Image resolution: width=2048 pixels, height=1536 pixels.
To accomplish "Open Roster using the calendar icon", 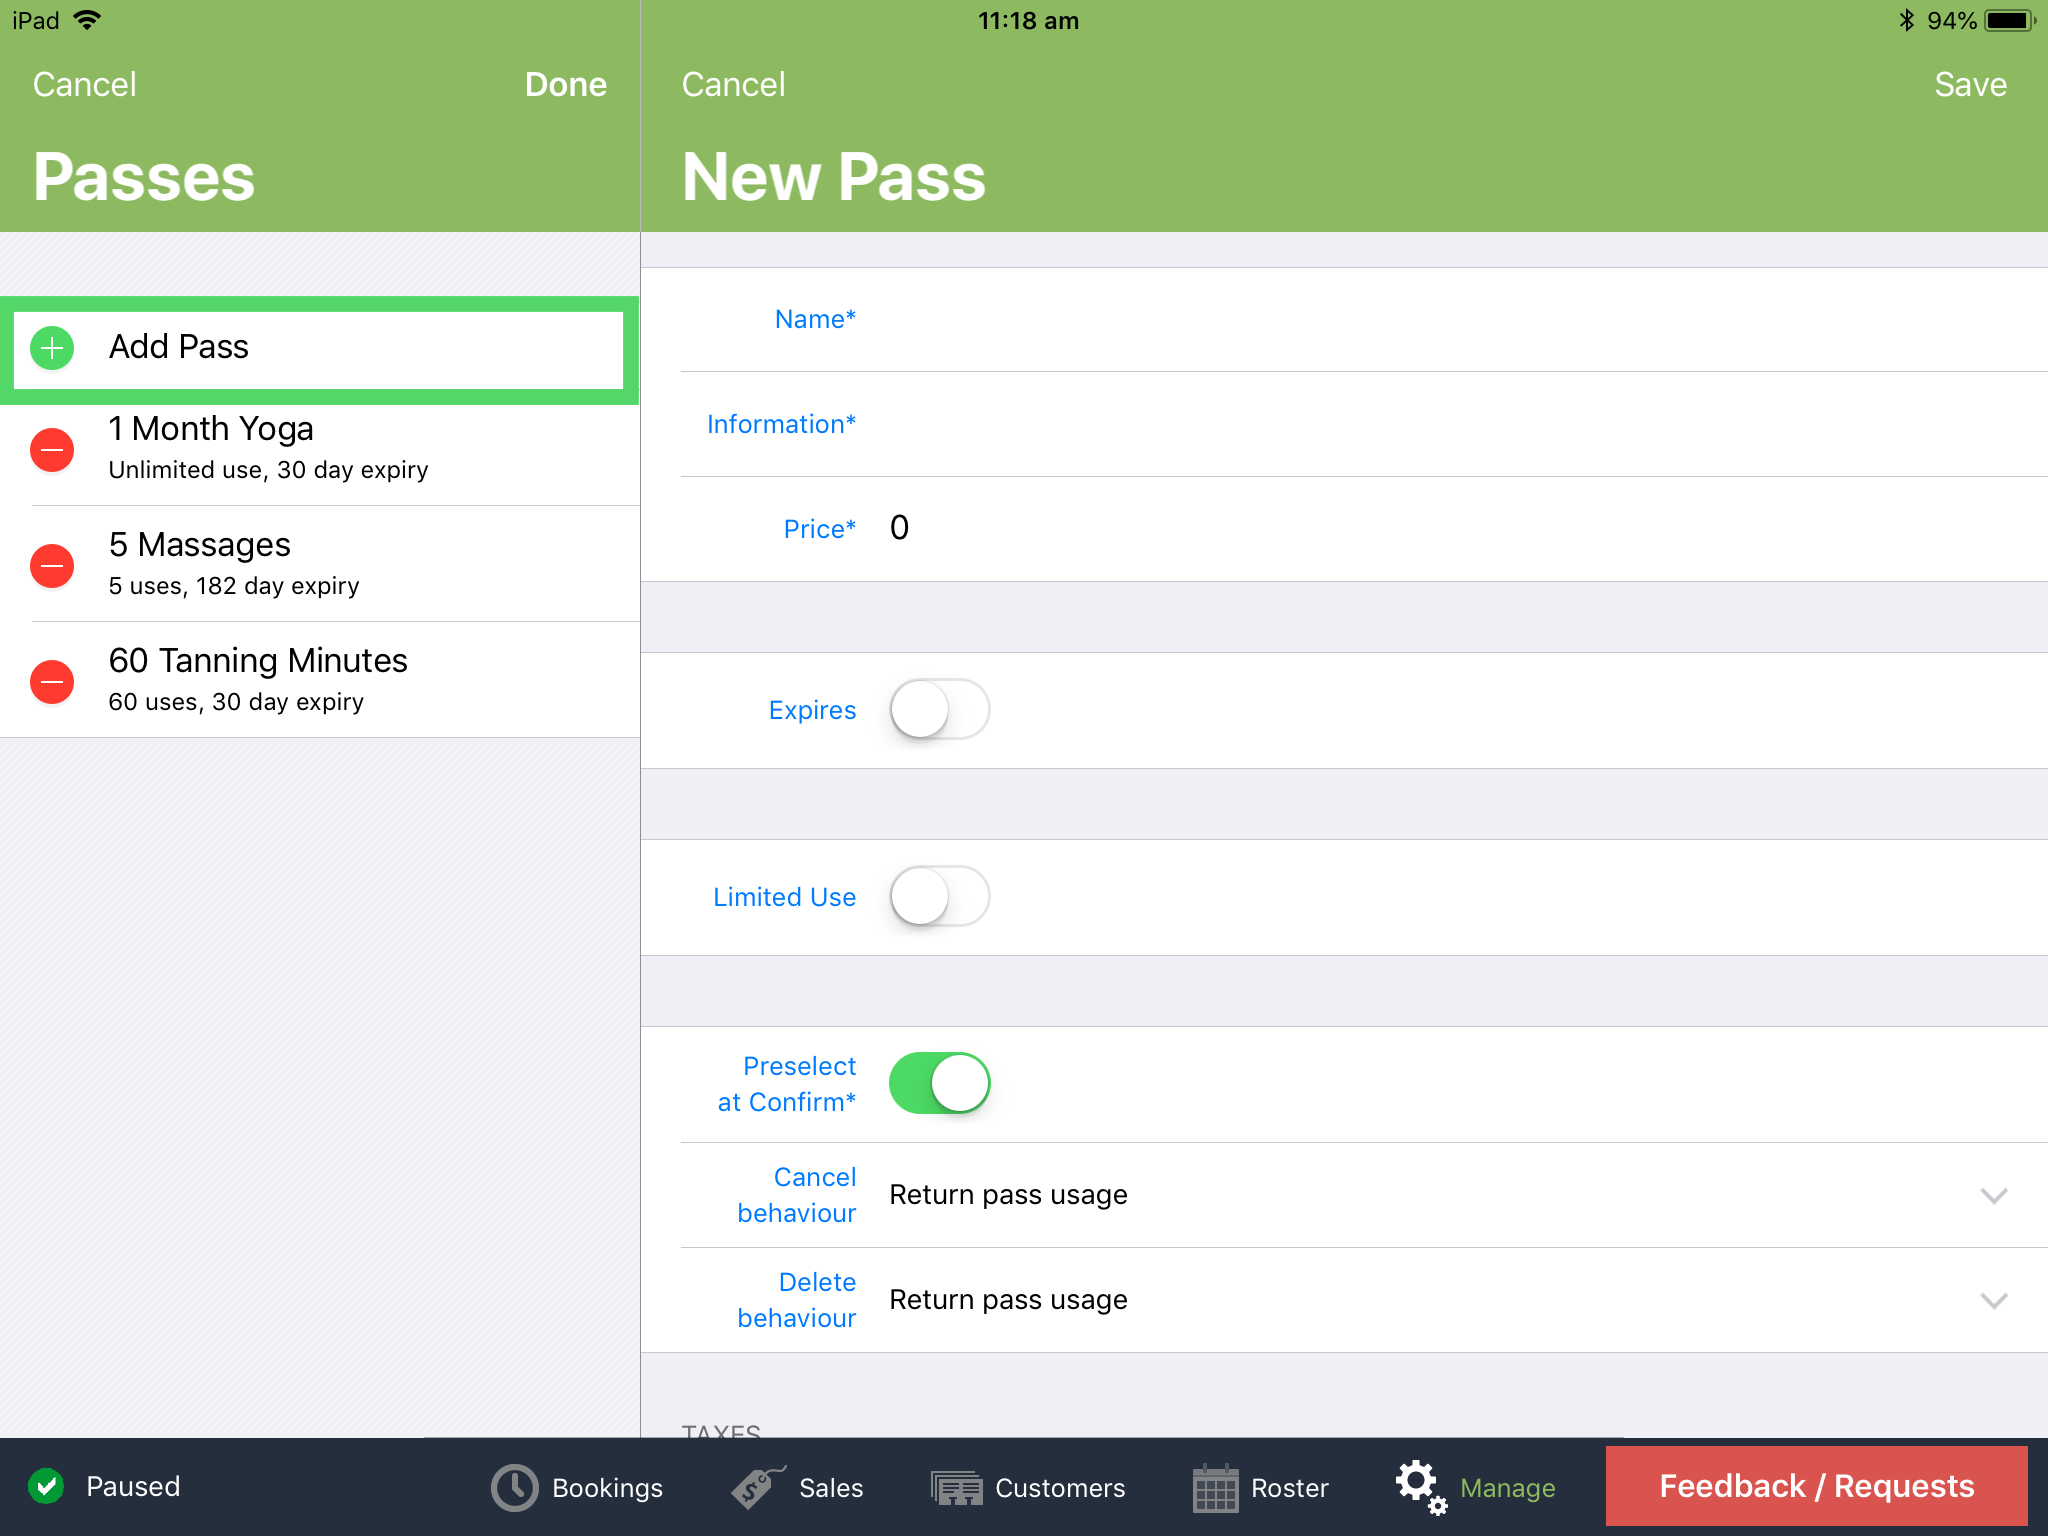I will click(x=1216, y=1487).
